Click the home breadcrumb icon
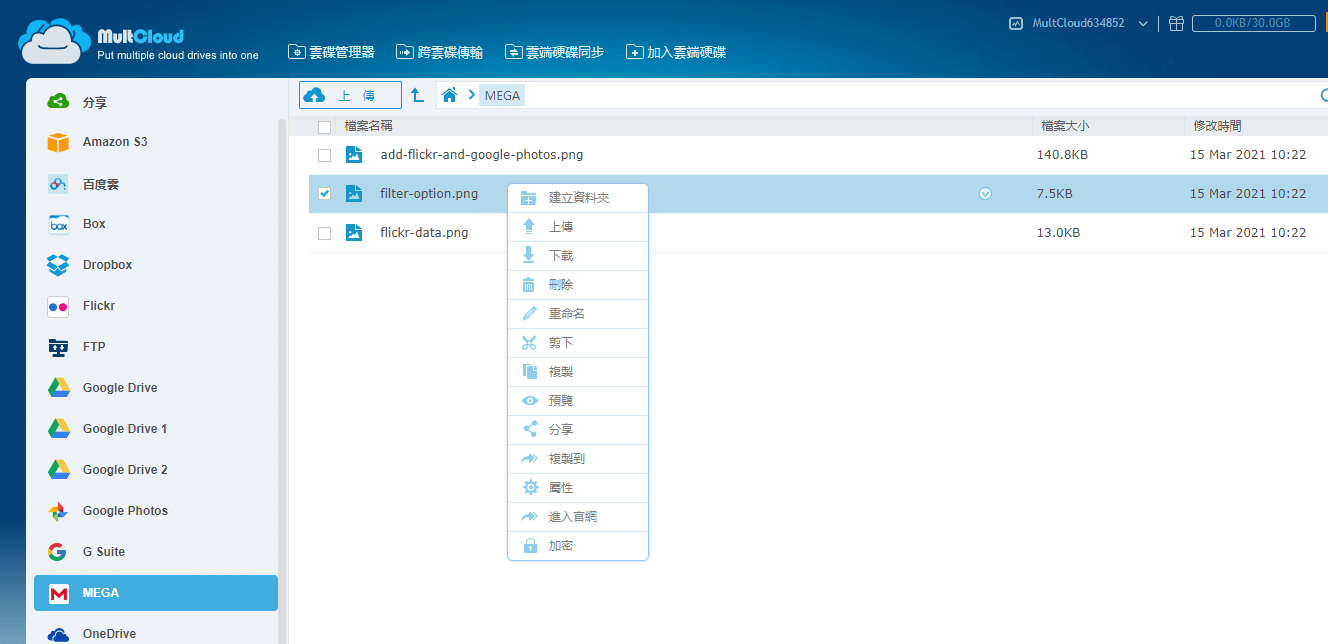The width and height of the screenshot is (1328, 644). [x=450, y=95]
